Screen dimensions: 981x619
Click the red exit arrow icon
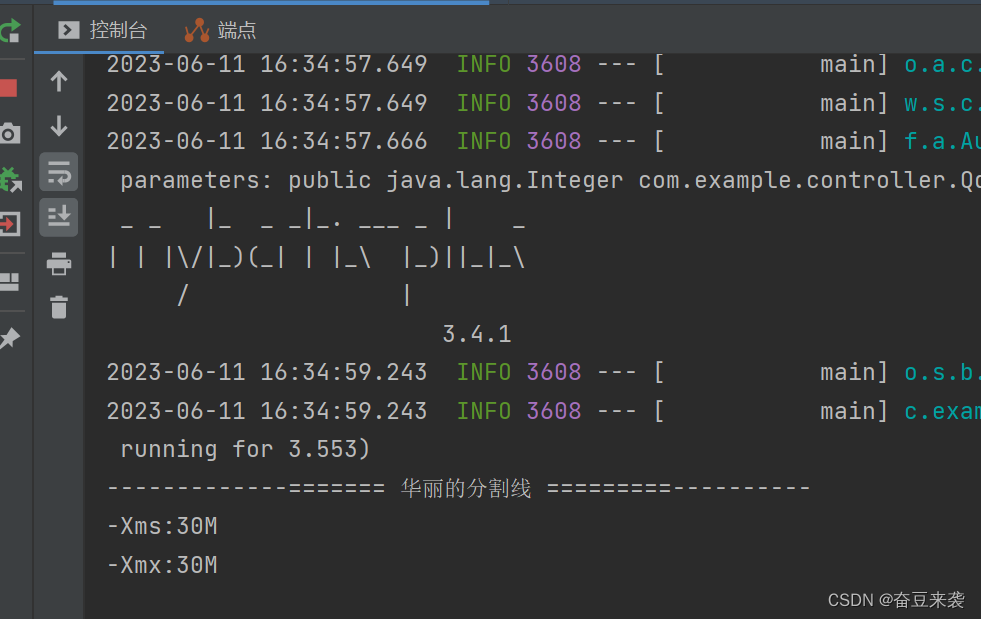click(9, 224)
